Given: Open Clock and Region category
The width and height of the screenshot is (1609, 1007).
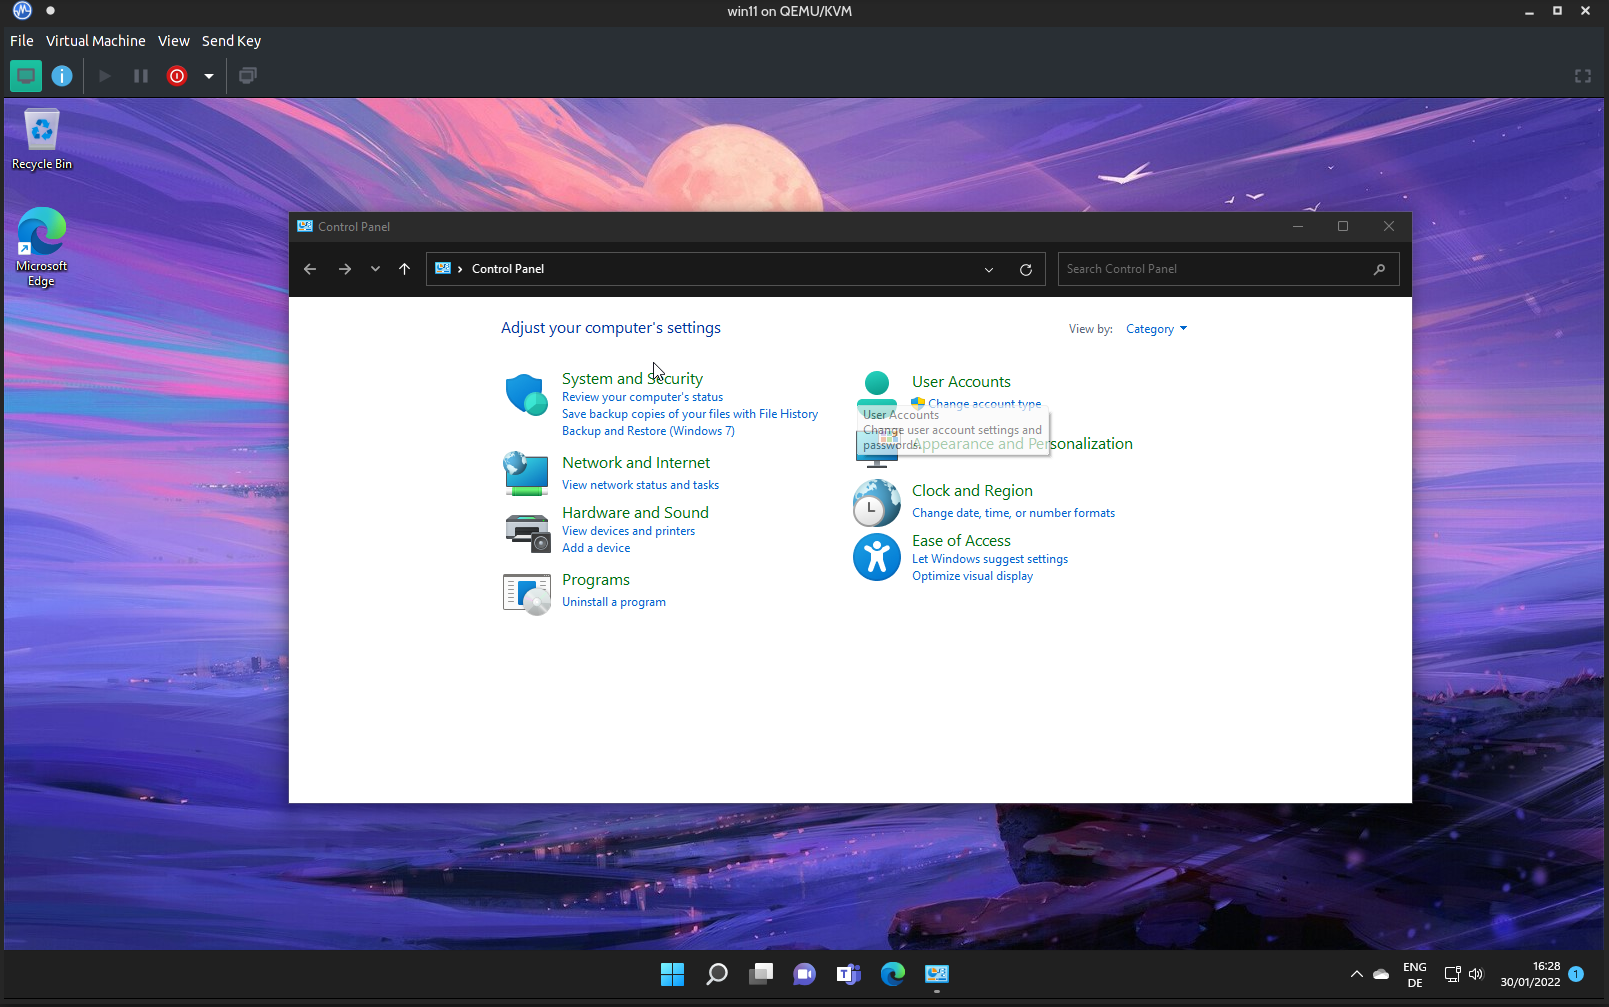Looking at the screenshot, I should pos(972,491).
